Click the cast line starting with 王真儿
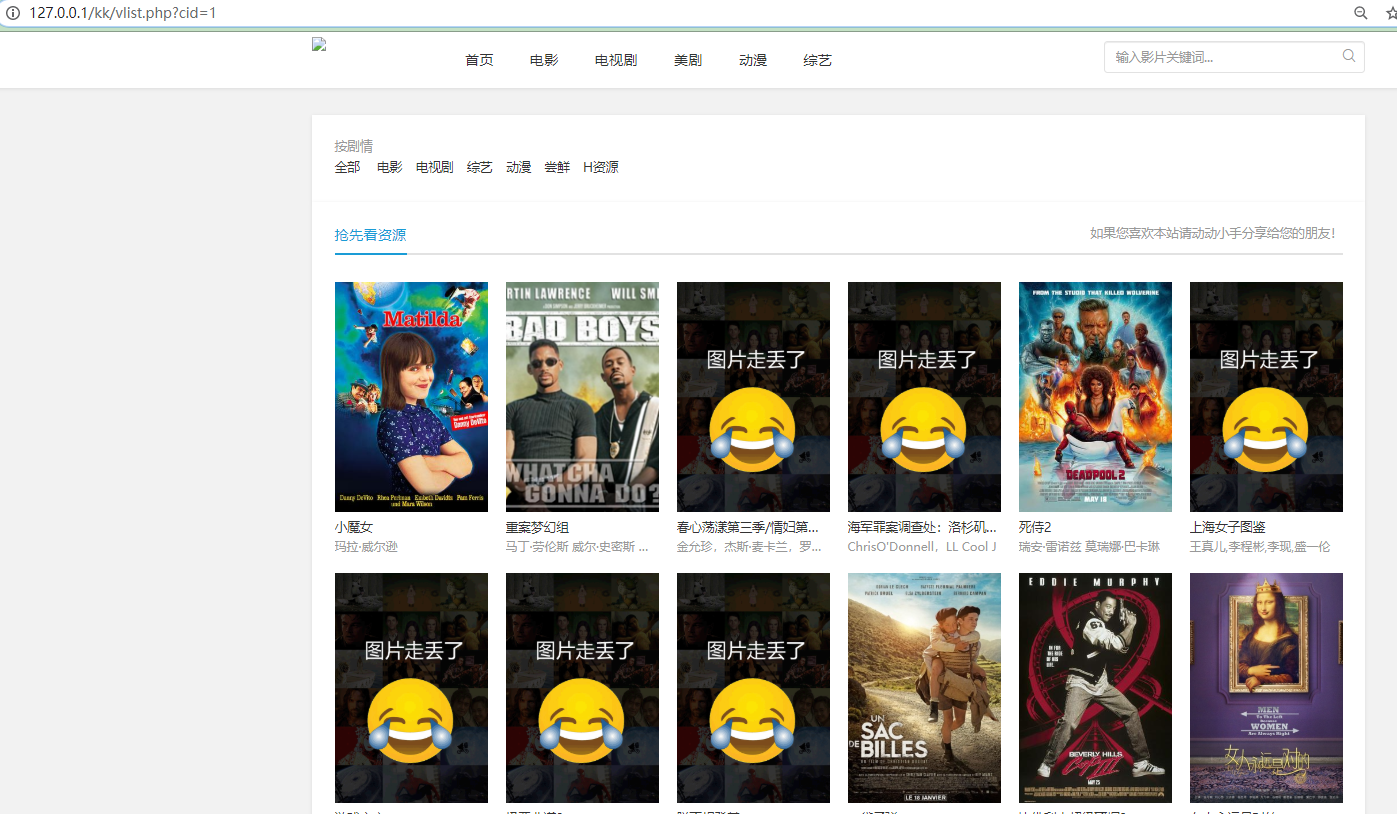The image size is (1397, 814). tap(1260, 547)
